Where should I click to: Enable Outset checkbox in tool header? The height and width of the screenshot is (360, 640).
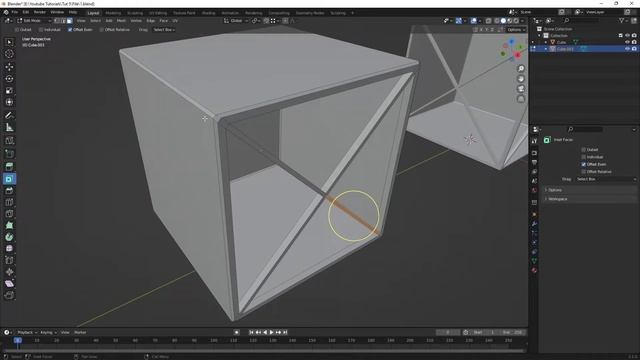17,30
